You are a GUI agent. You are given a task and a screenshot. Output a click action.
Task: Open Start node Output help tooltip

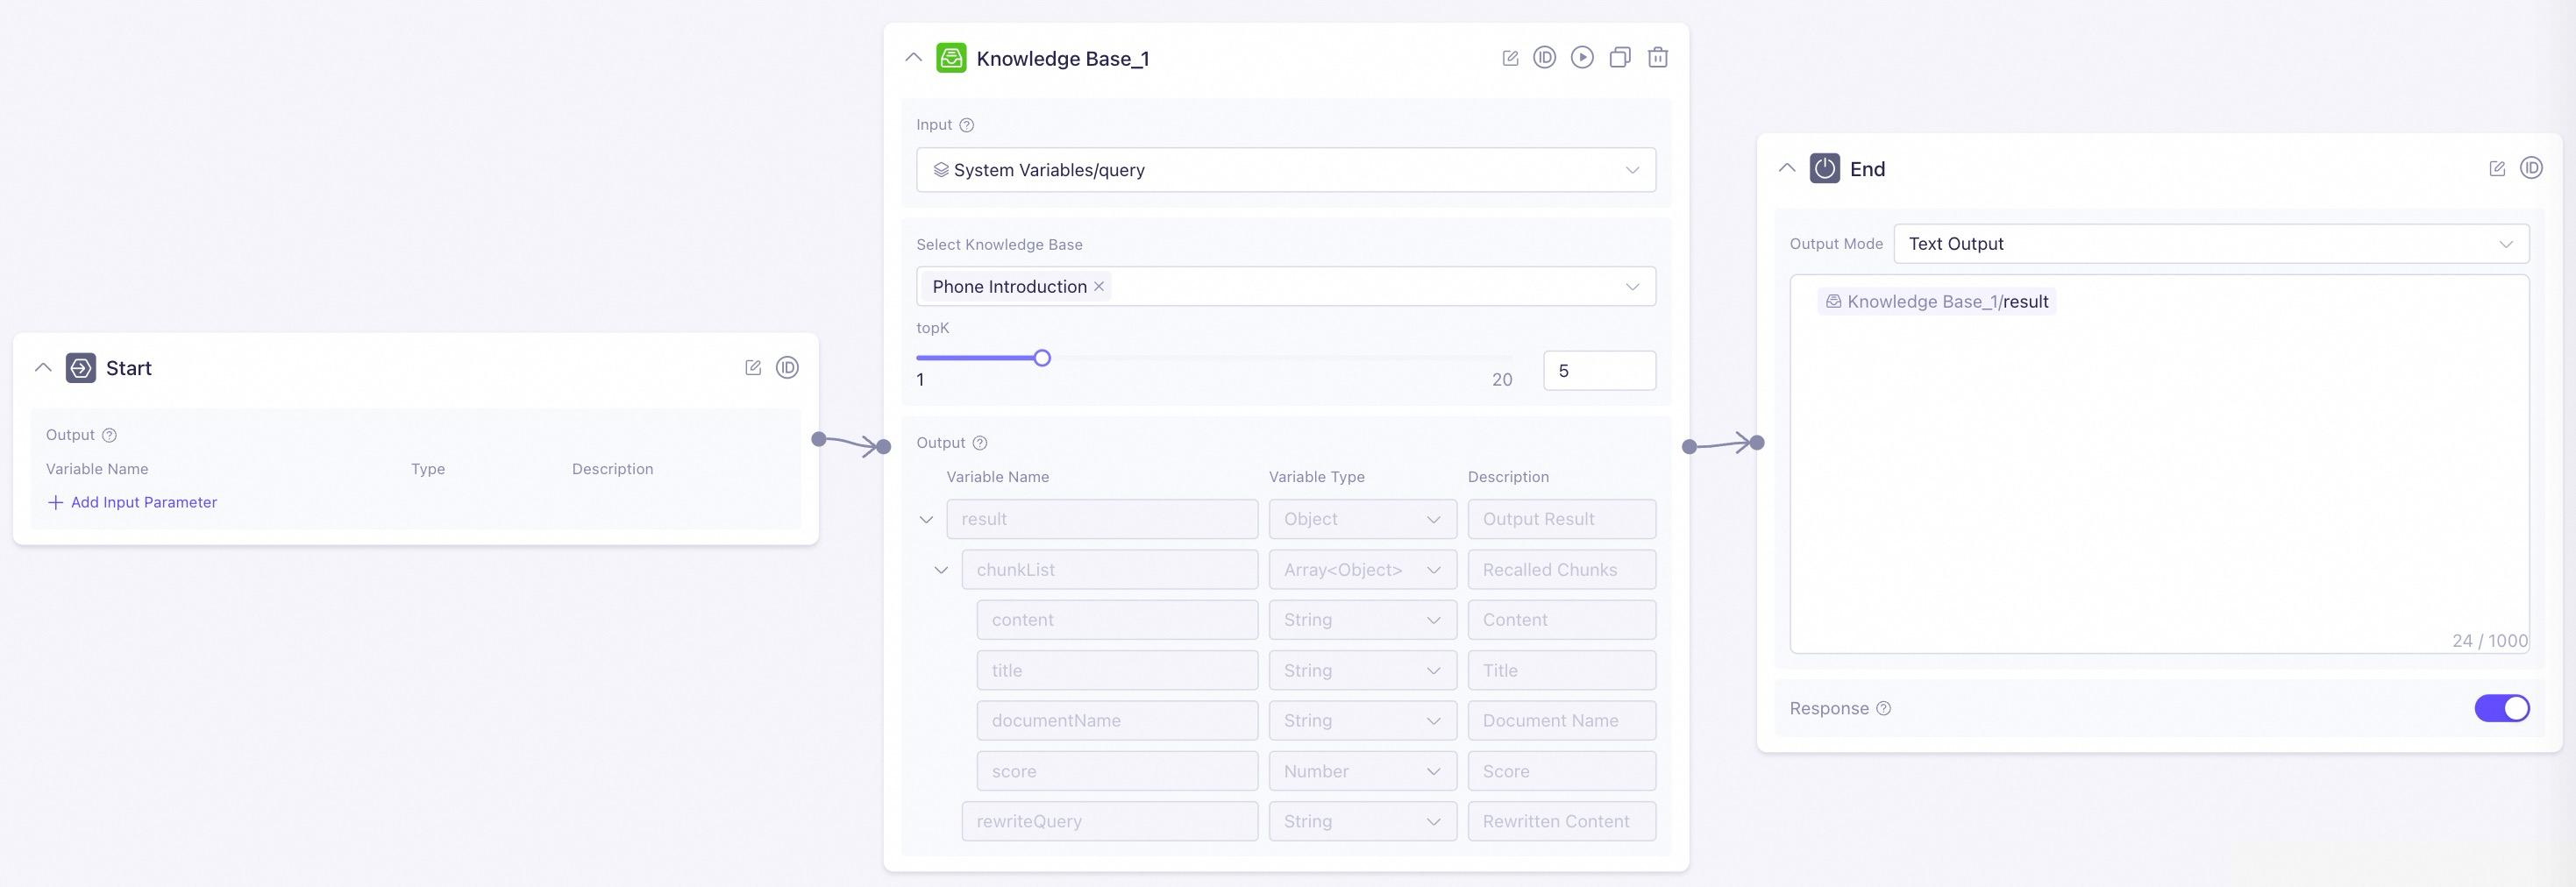click(x=110, y=435)
